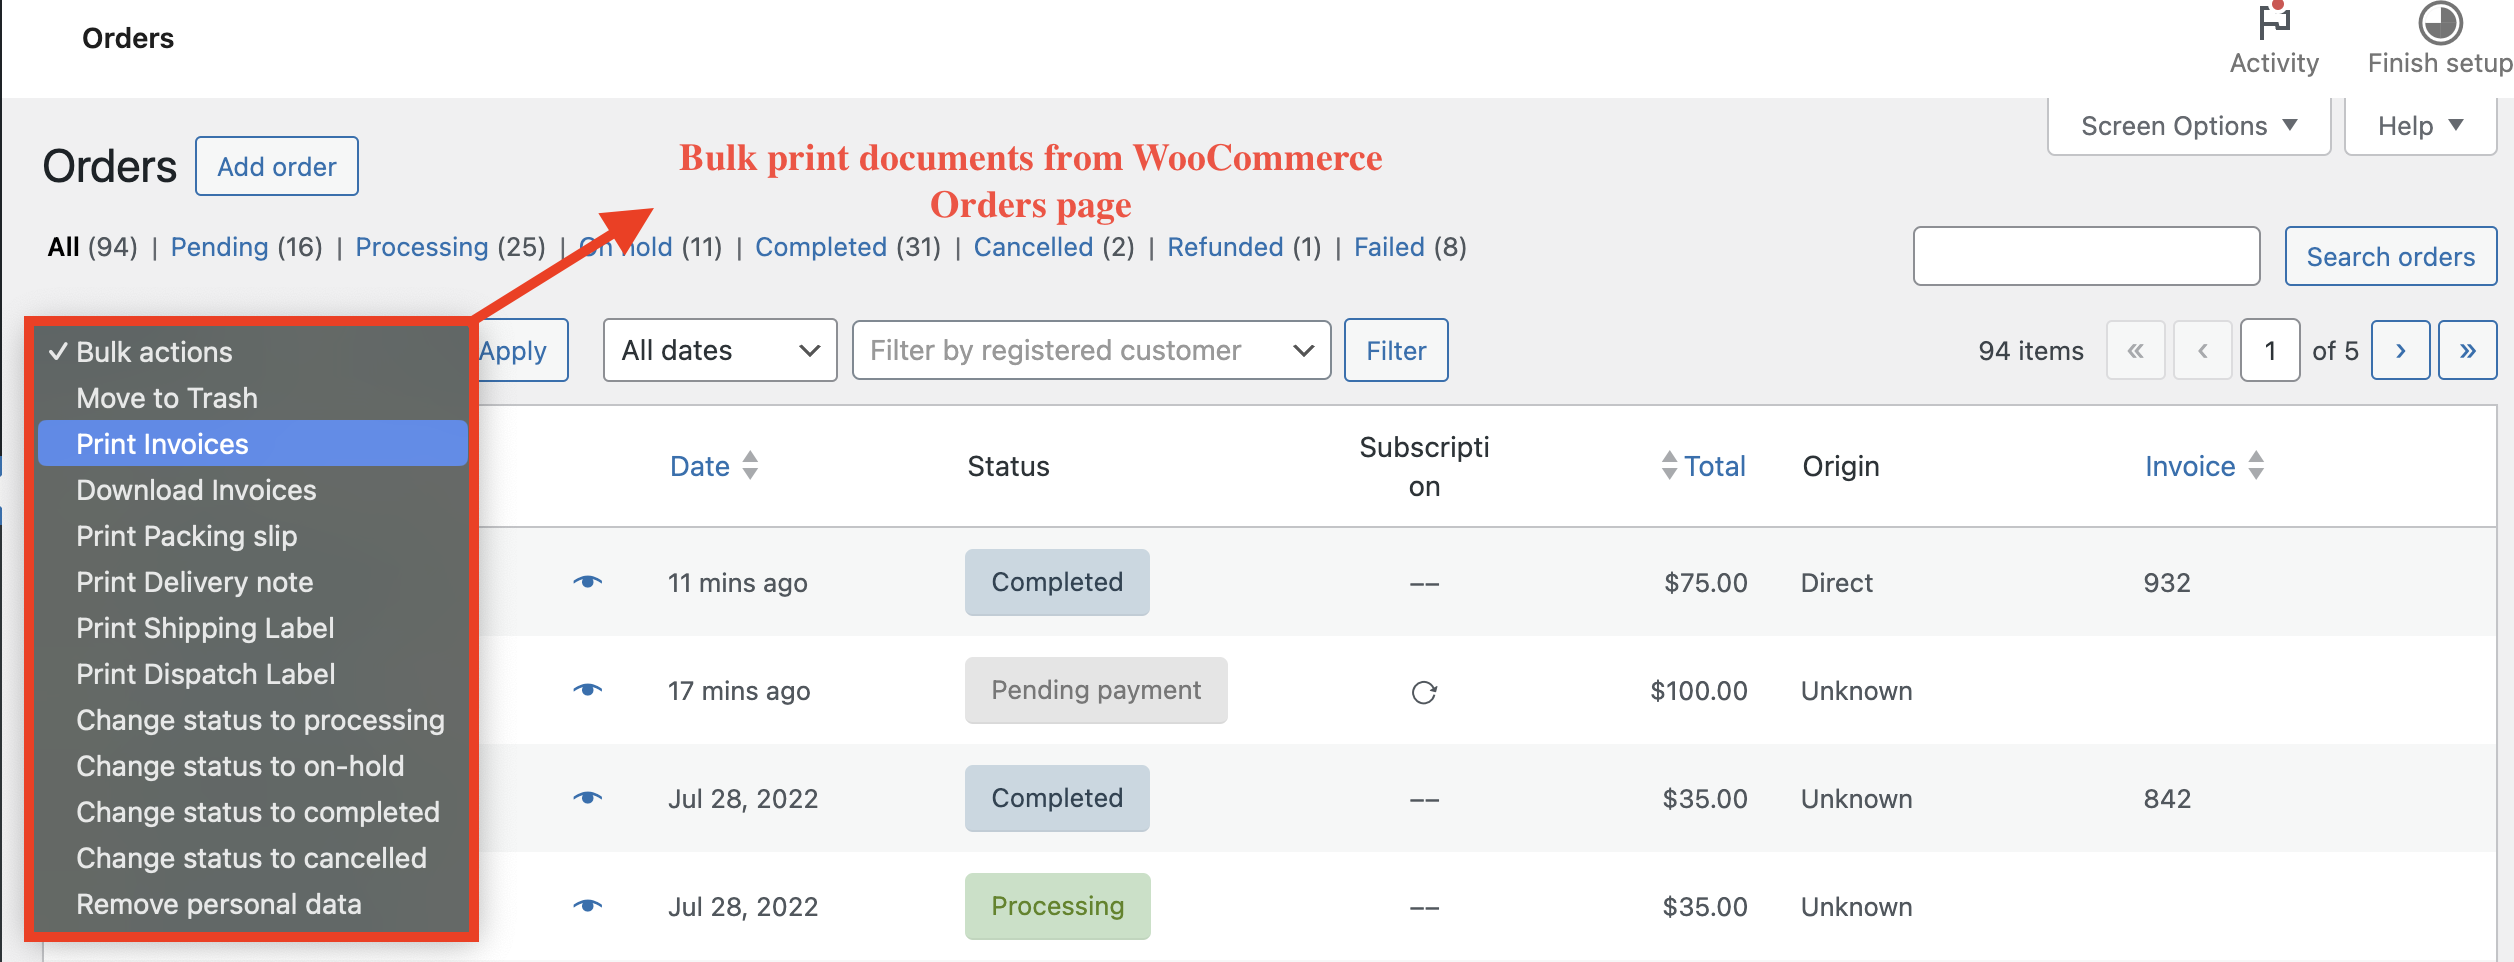Sort orders by Date column header

click(700, 466)
